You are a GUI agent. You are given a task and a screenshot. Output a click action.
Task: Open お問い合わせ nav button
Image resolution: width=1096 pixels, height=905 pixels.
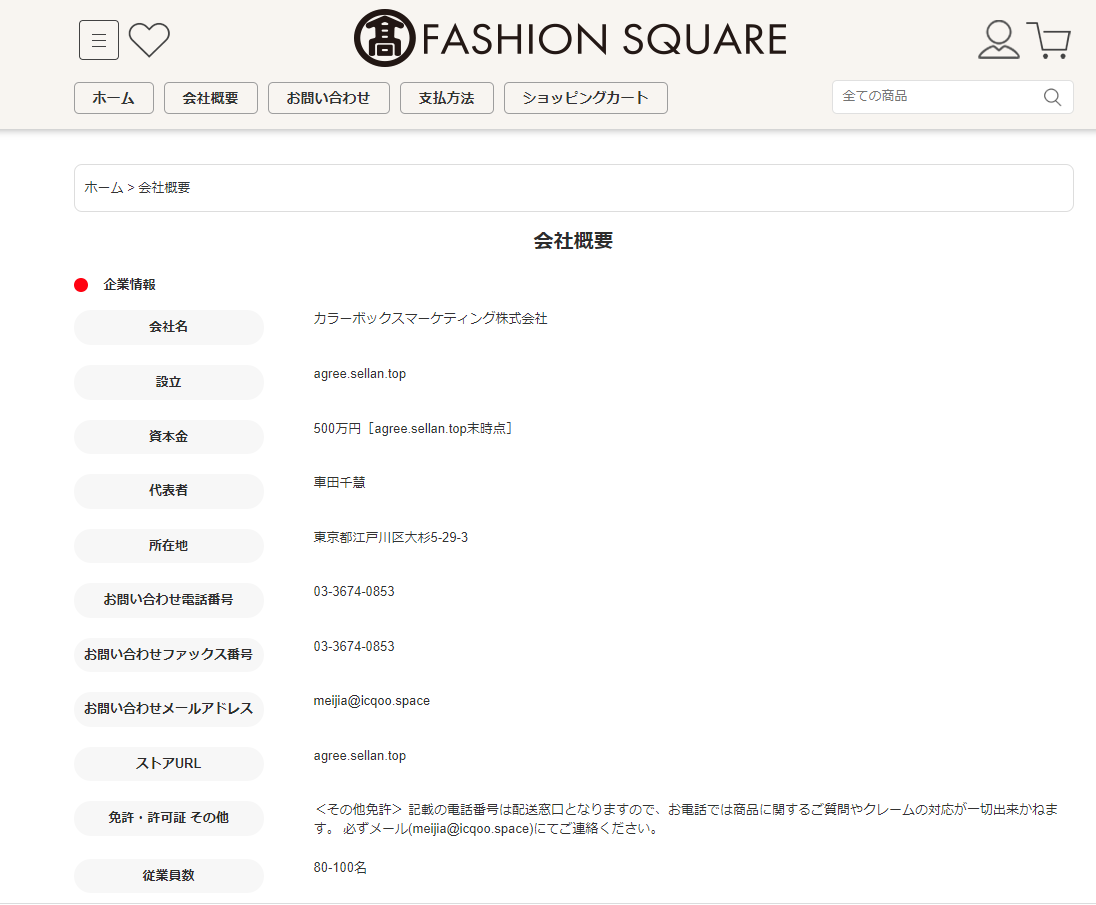(x=329, y=98)
